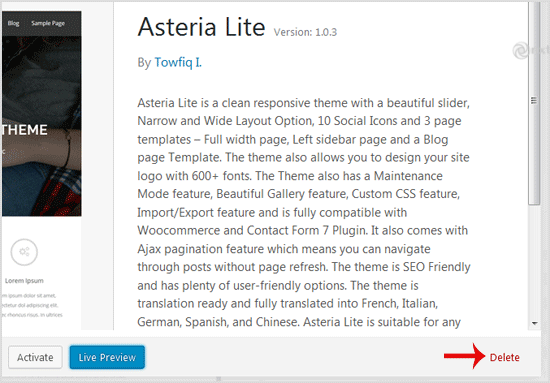The height and width of the screenshot is (383, 550).
Task: Open Live Preview of Asteria Lite
Action: 107,357
